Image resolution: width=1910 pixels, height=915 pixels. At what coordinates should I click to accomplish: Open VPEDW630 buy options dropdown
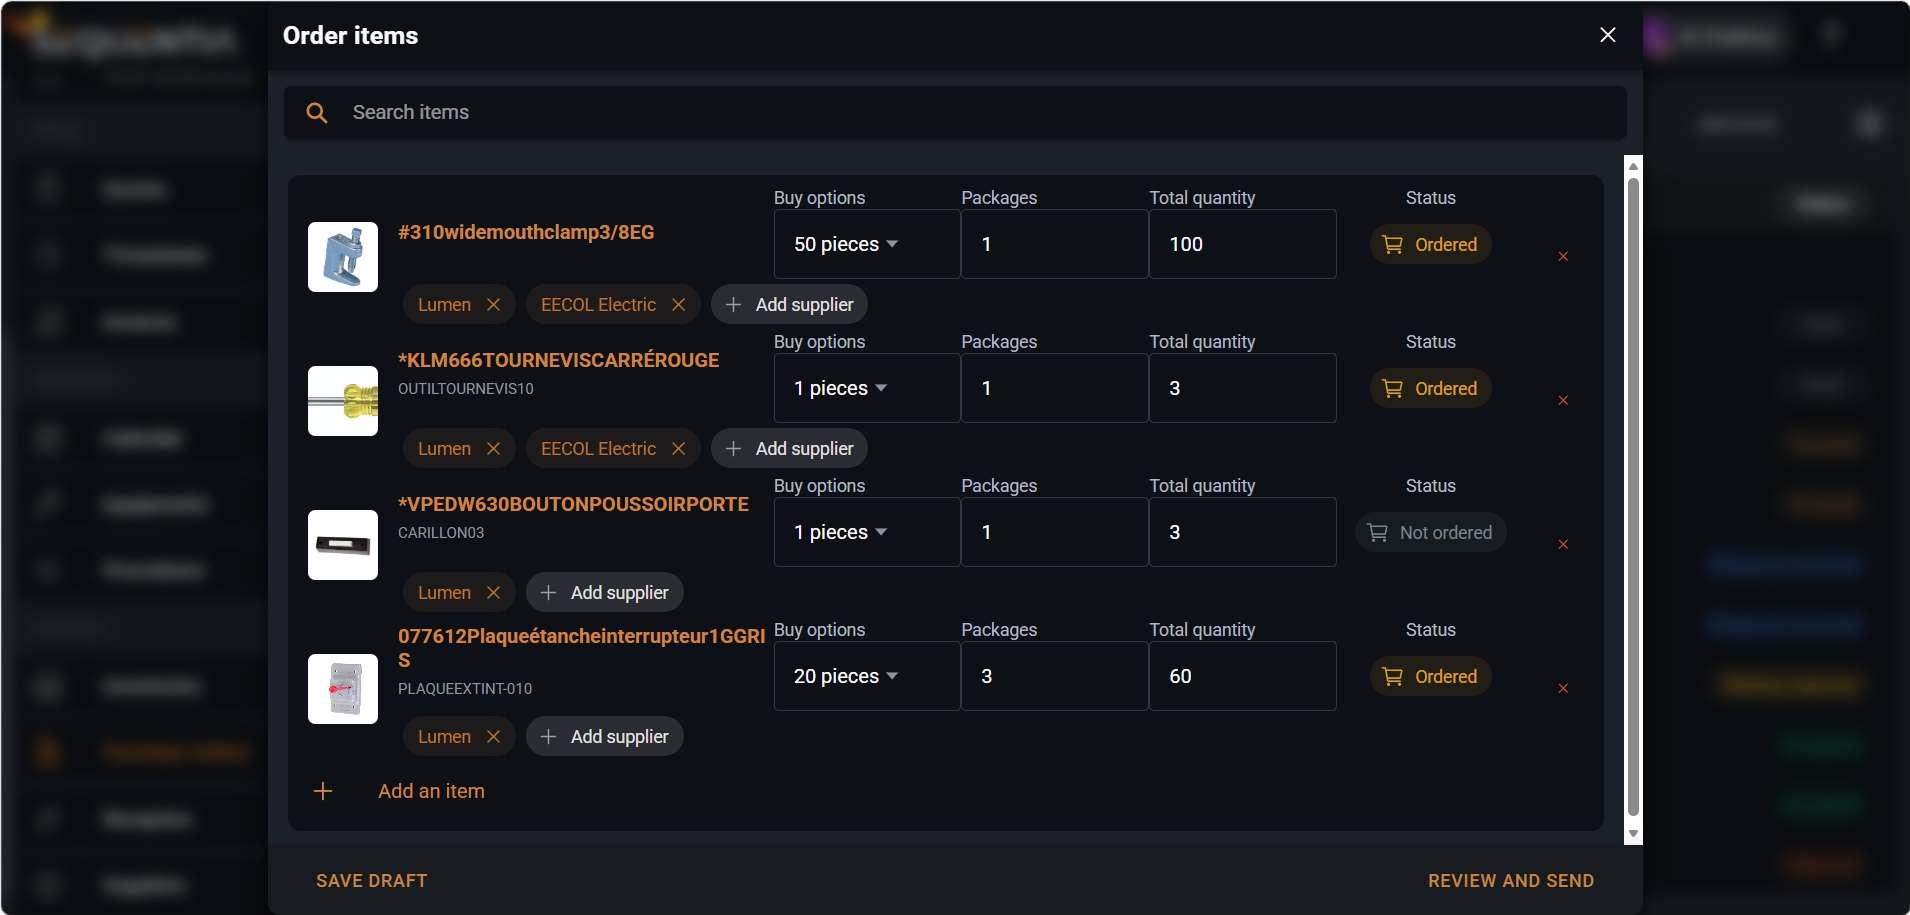(x=867, y=532)
